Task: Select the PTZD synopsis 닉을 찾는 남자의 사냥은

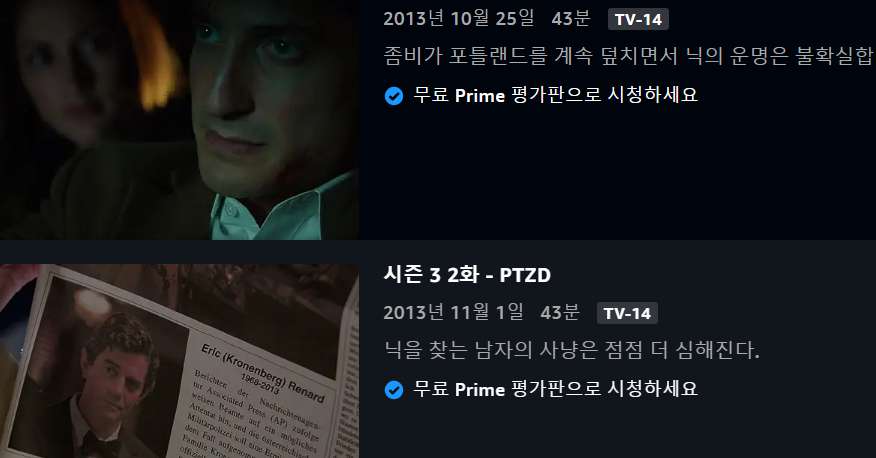Action: pos(572,351)
